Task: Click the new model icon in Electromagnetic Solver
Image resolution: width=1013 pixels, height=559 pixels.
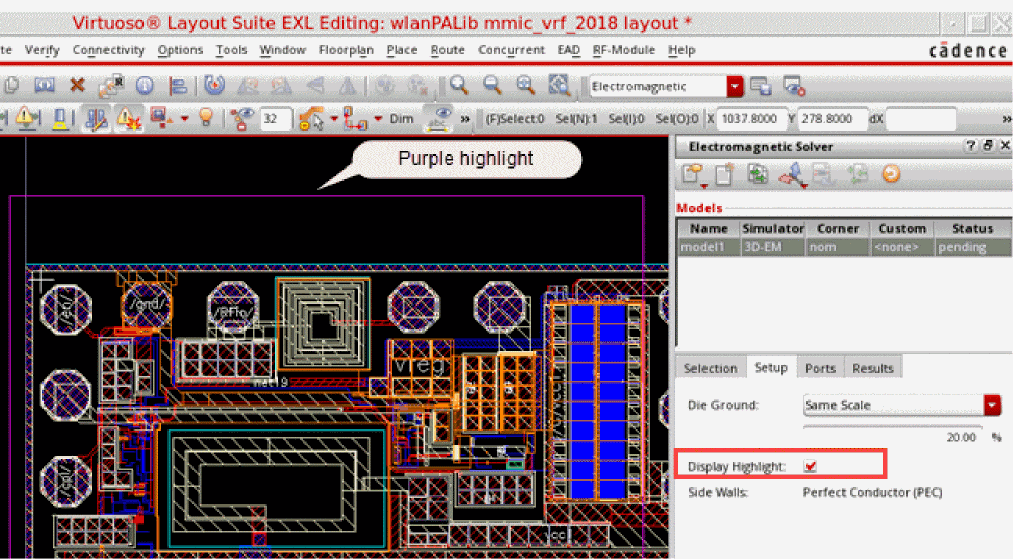Action: point(693,174)
